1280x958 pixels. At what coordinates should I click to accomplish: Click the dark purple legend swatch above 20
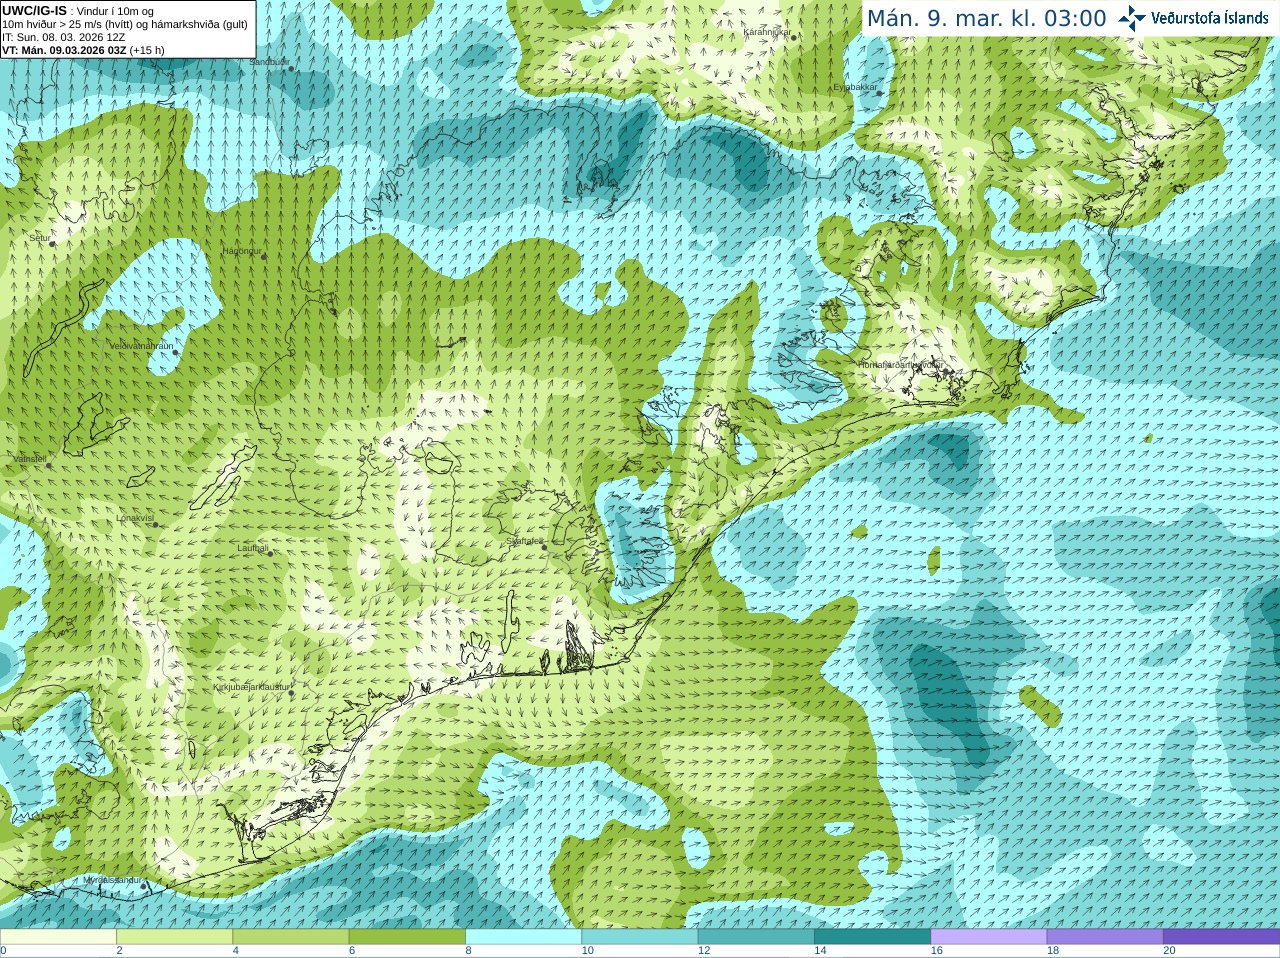(x=1222, y=936)
